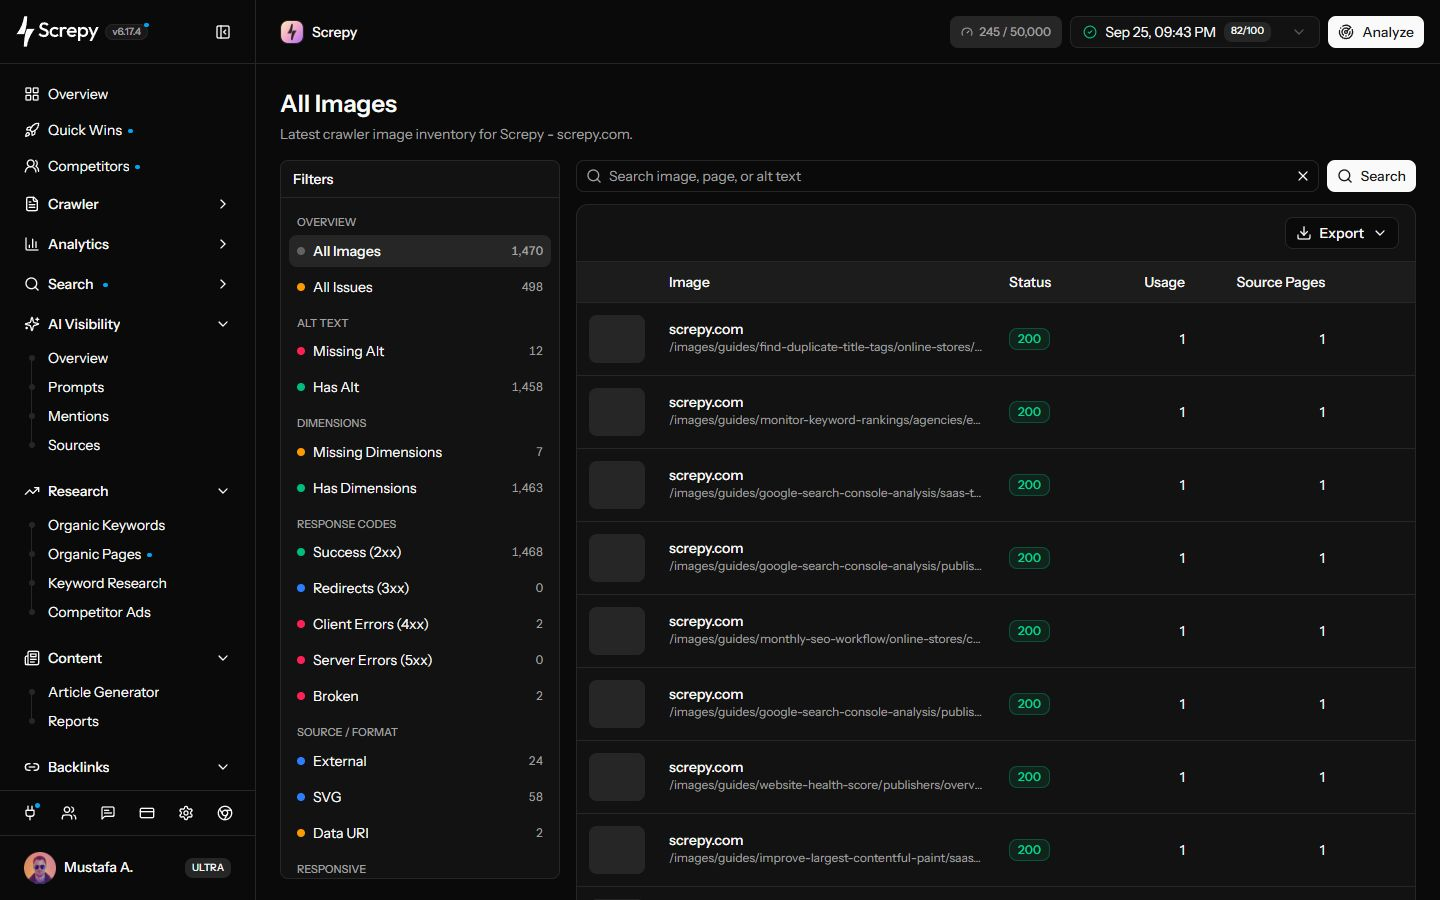
Task: Click the Quick Wins rocket icon
Action: pos(32,130)
